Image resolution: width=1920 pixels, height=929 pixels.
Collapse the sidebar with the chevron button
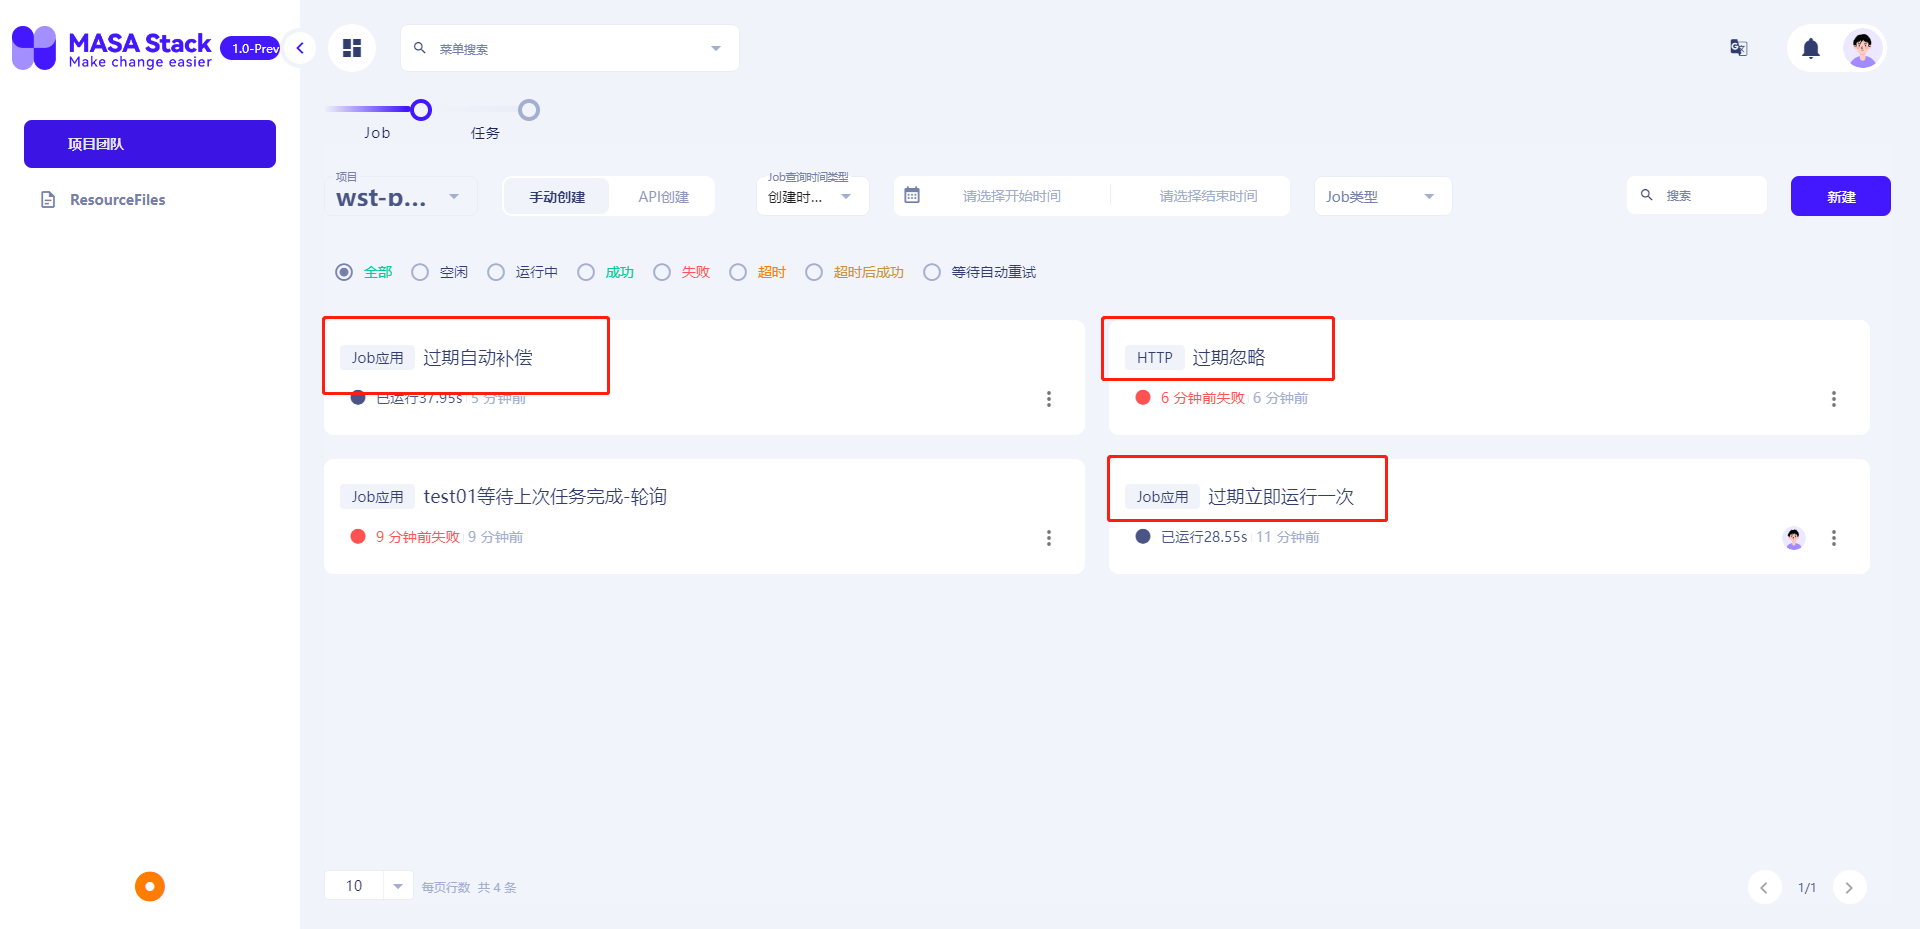(x=299, y=48)
